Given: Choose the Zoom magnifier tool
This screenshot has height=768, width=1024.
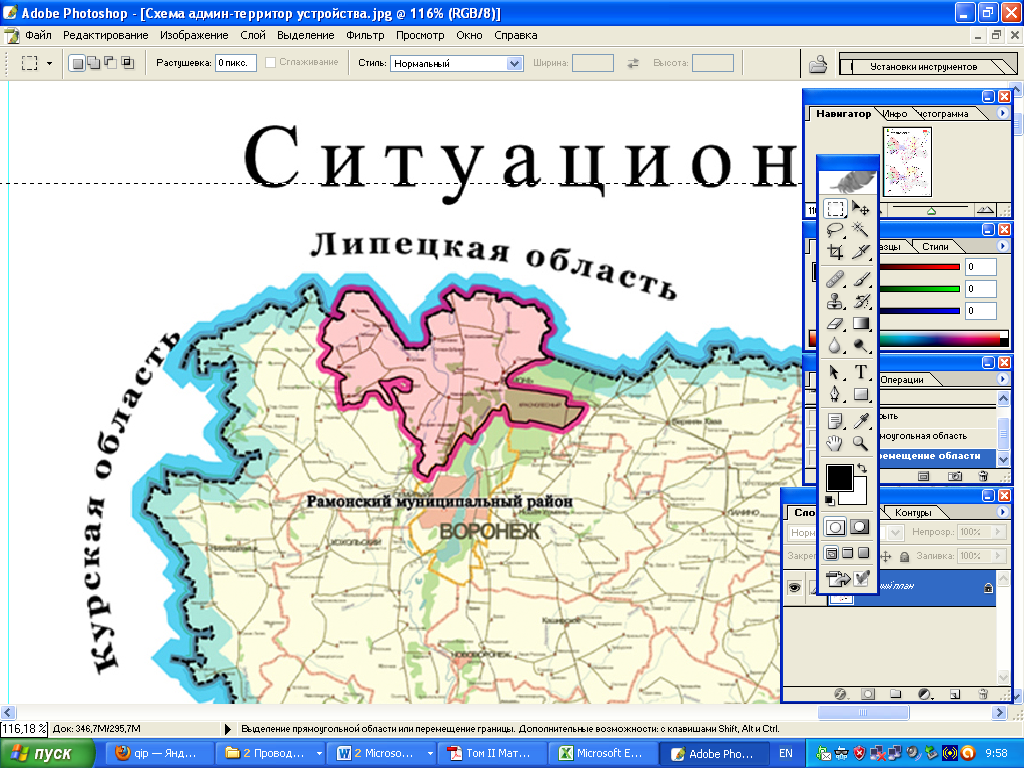Looking at the screenshot, I should pyautogui.click(x=860, y=443).
